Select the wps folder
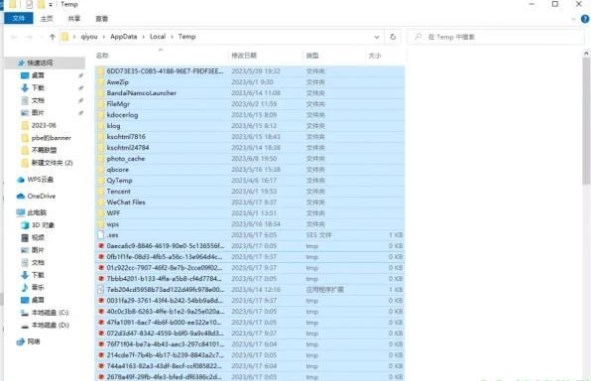The image size is (591, 381). 250,224
